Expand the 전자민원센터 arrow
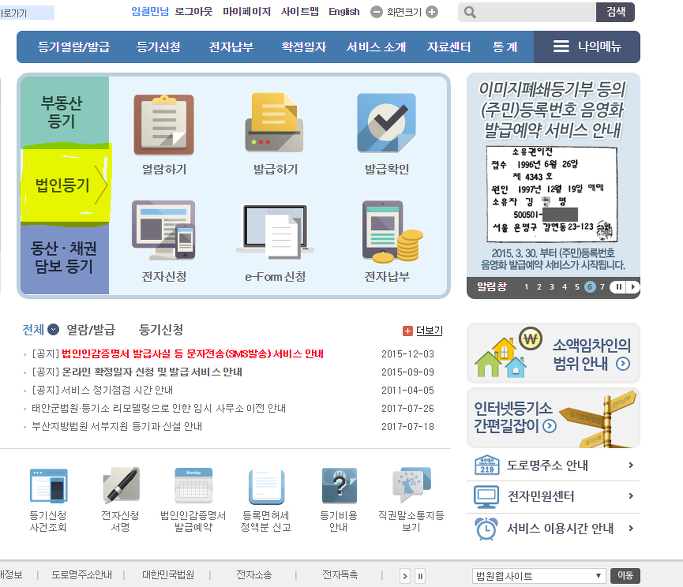Screen dimensions: 683x587 point(631,496)
